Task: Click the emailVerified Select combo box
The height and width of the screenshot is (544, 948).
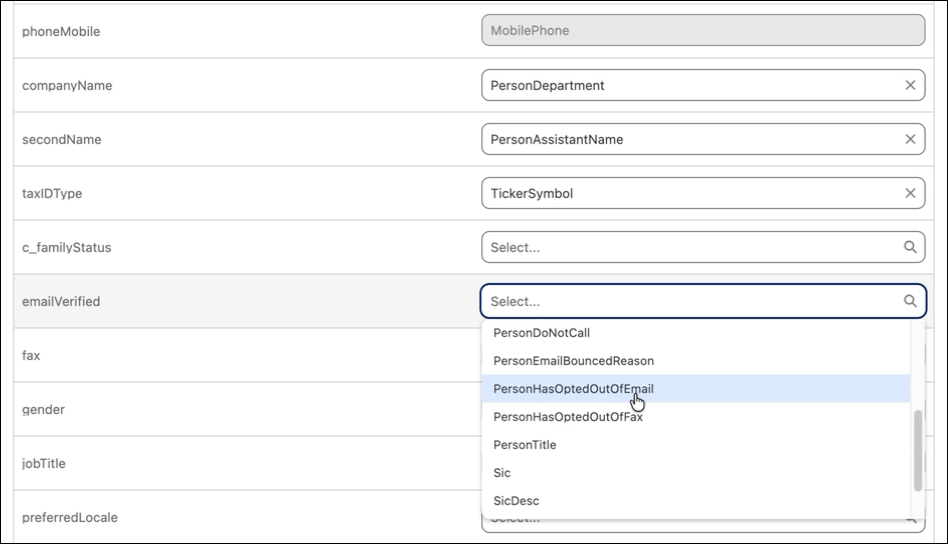Action: tap(703, 301)
